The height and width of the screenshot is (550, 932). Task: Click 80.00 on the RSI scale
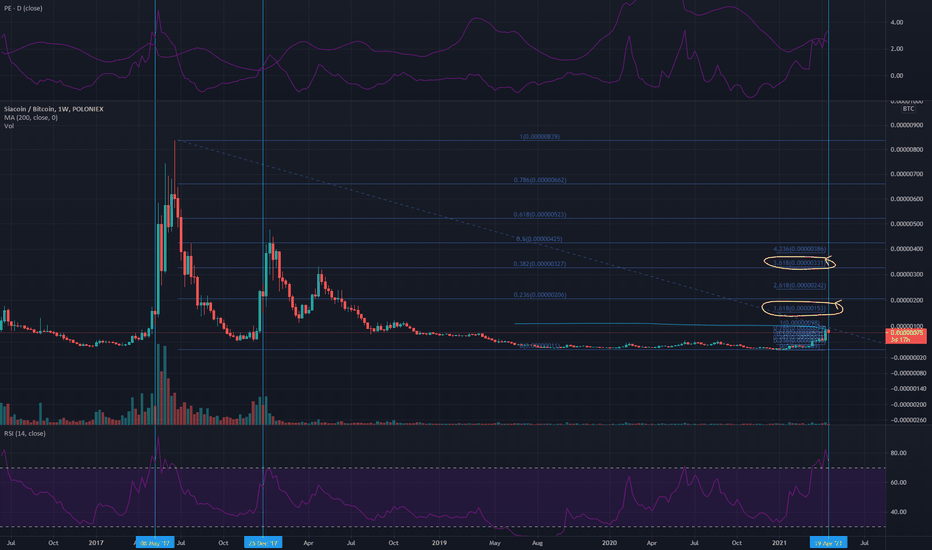click(x=898, y=453)
